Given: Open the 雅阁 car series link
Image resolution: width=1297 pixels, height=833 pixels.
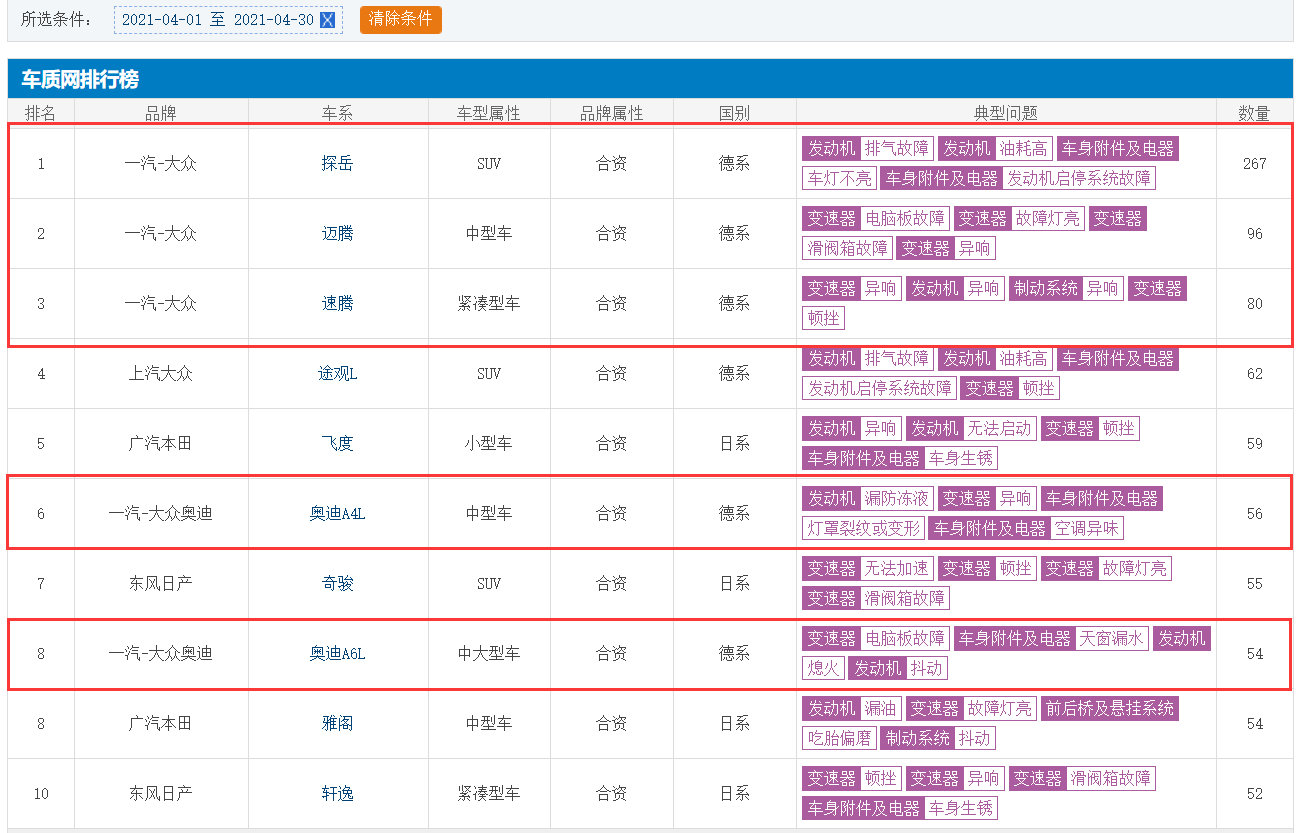Looking at the screenshot, I should pyautogui.click(x=338, y=724).
